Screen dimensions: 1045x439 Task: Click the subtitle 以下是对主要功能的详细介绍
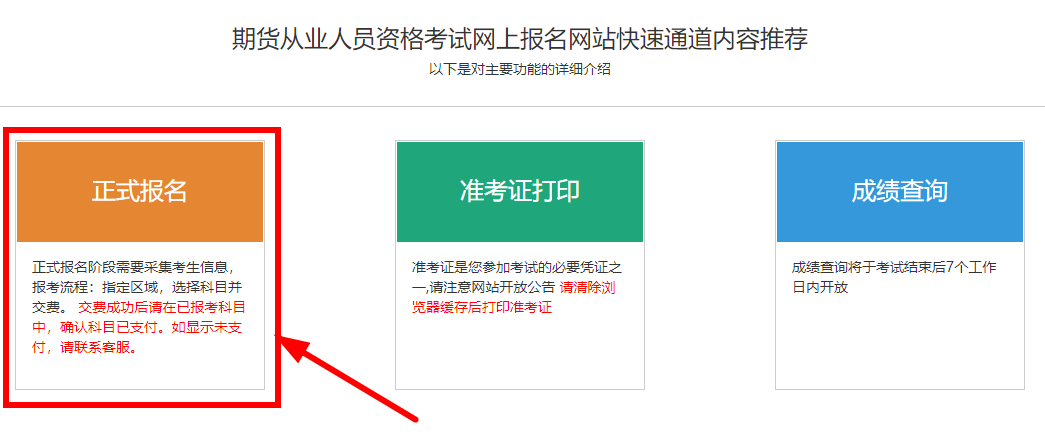520,69
